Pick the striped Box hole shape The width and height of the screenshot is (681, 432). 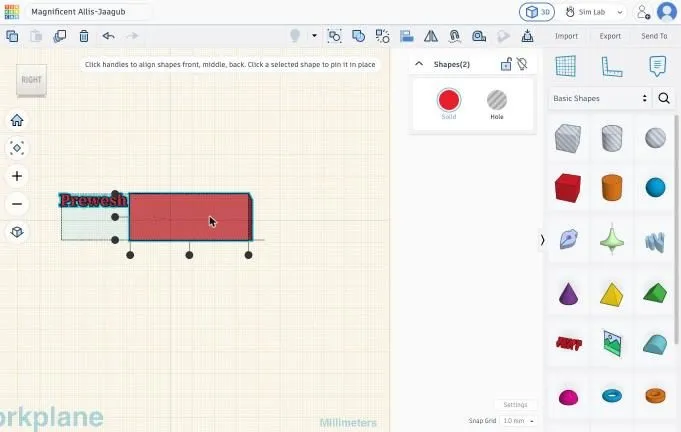(x=568, y=139)
